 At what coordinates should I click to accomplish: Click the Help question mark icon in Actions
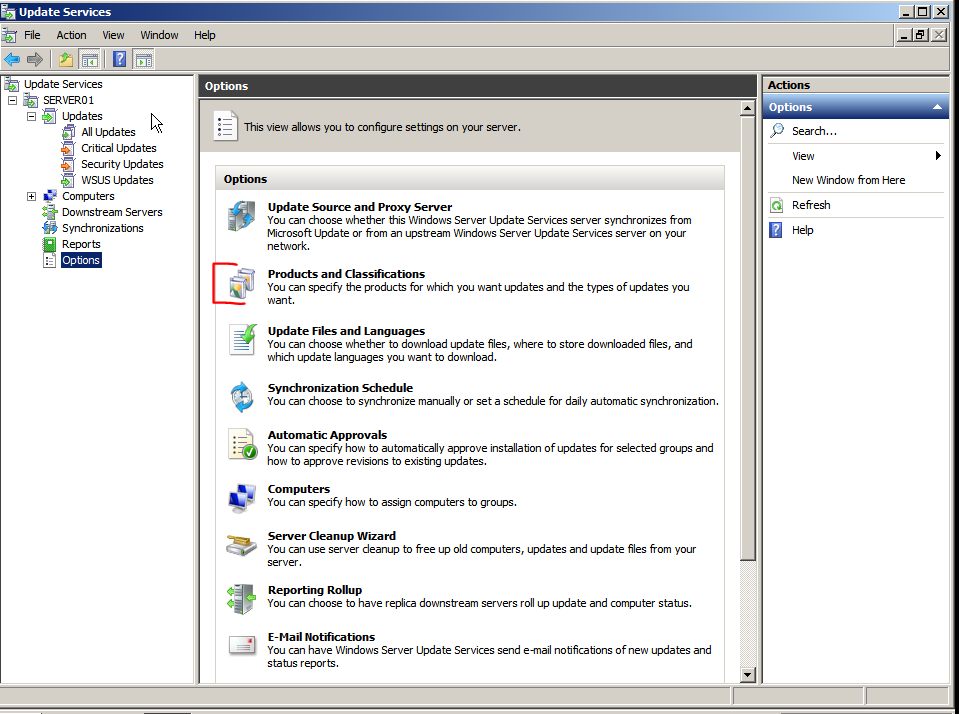(x=776, y=230)
